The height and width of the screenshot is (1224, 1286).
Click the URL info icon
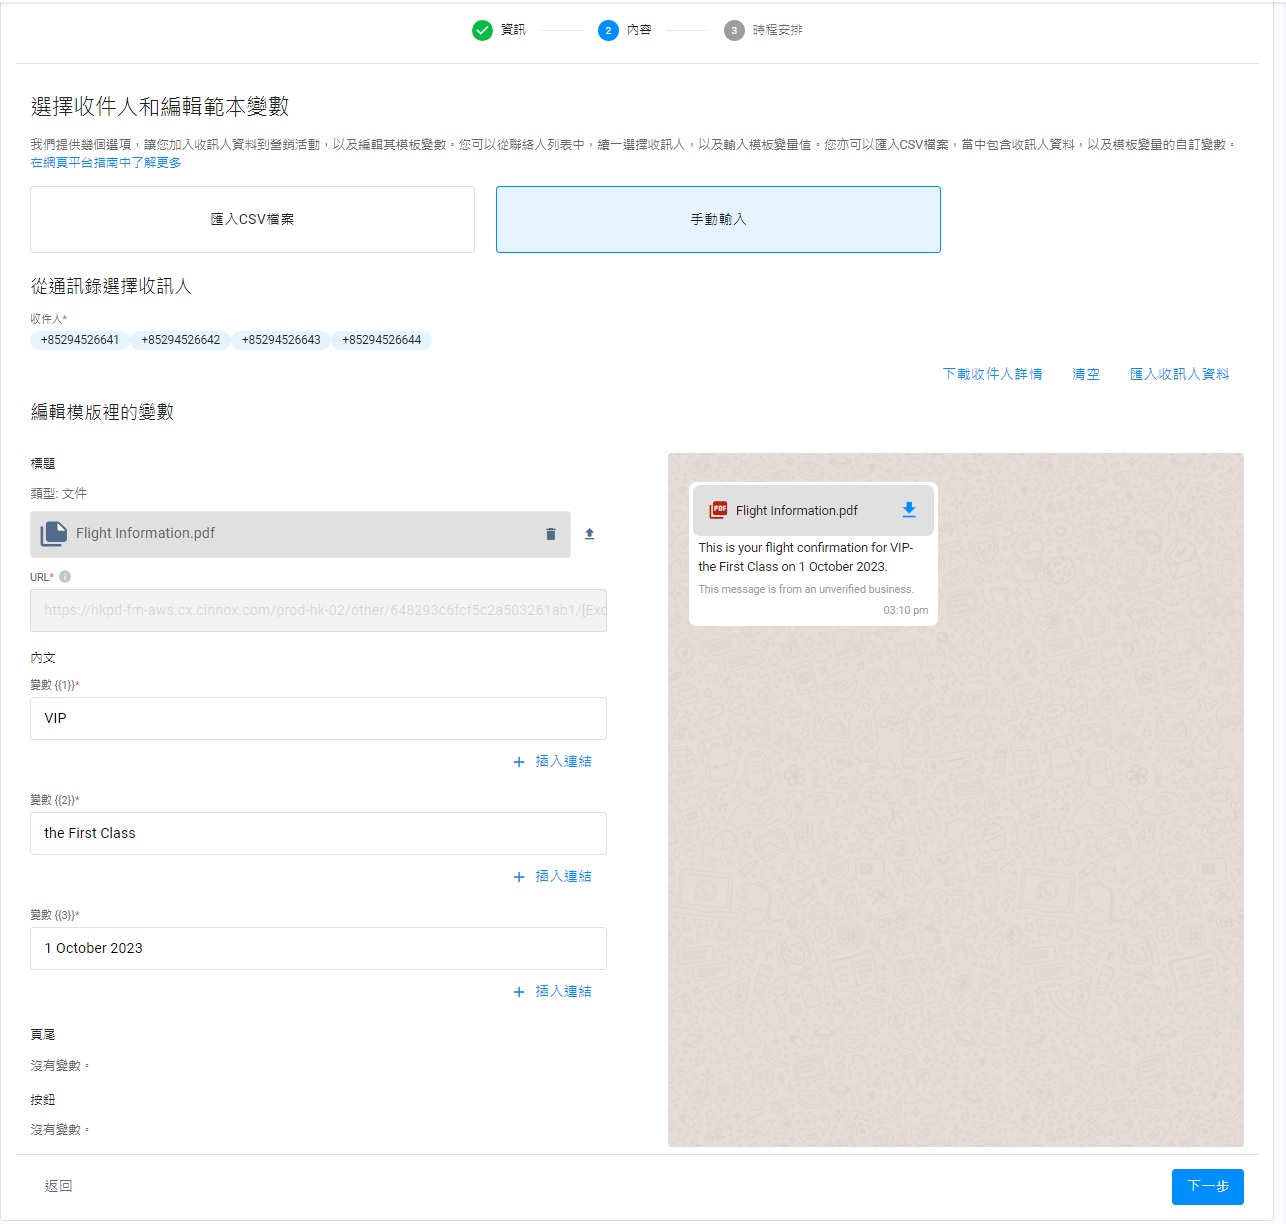65,577
